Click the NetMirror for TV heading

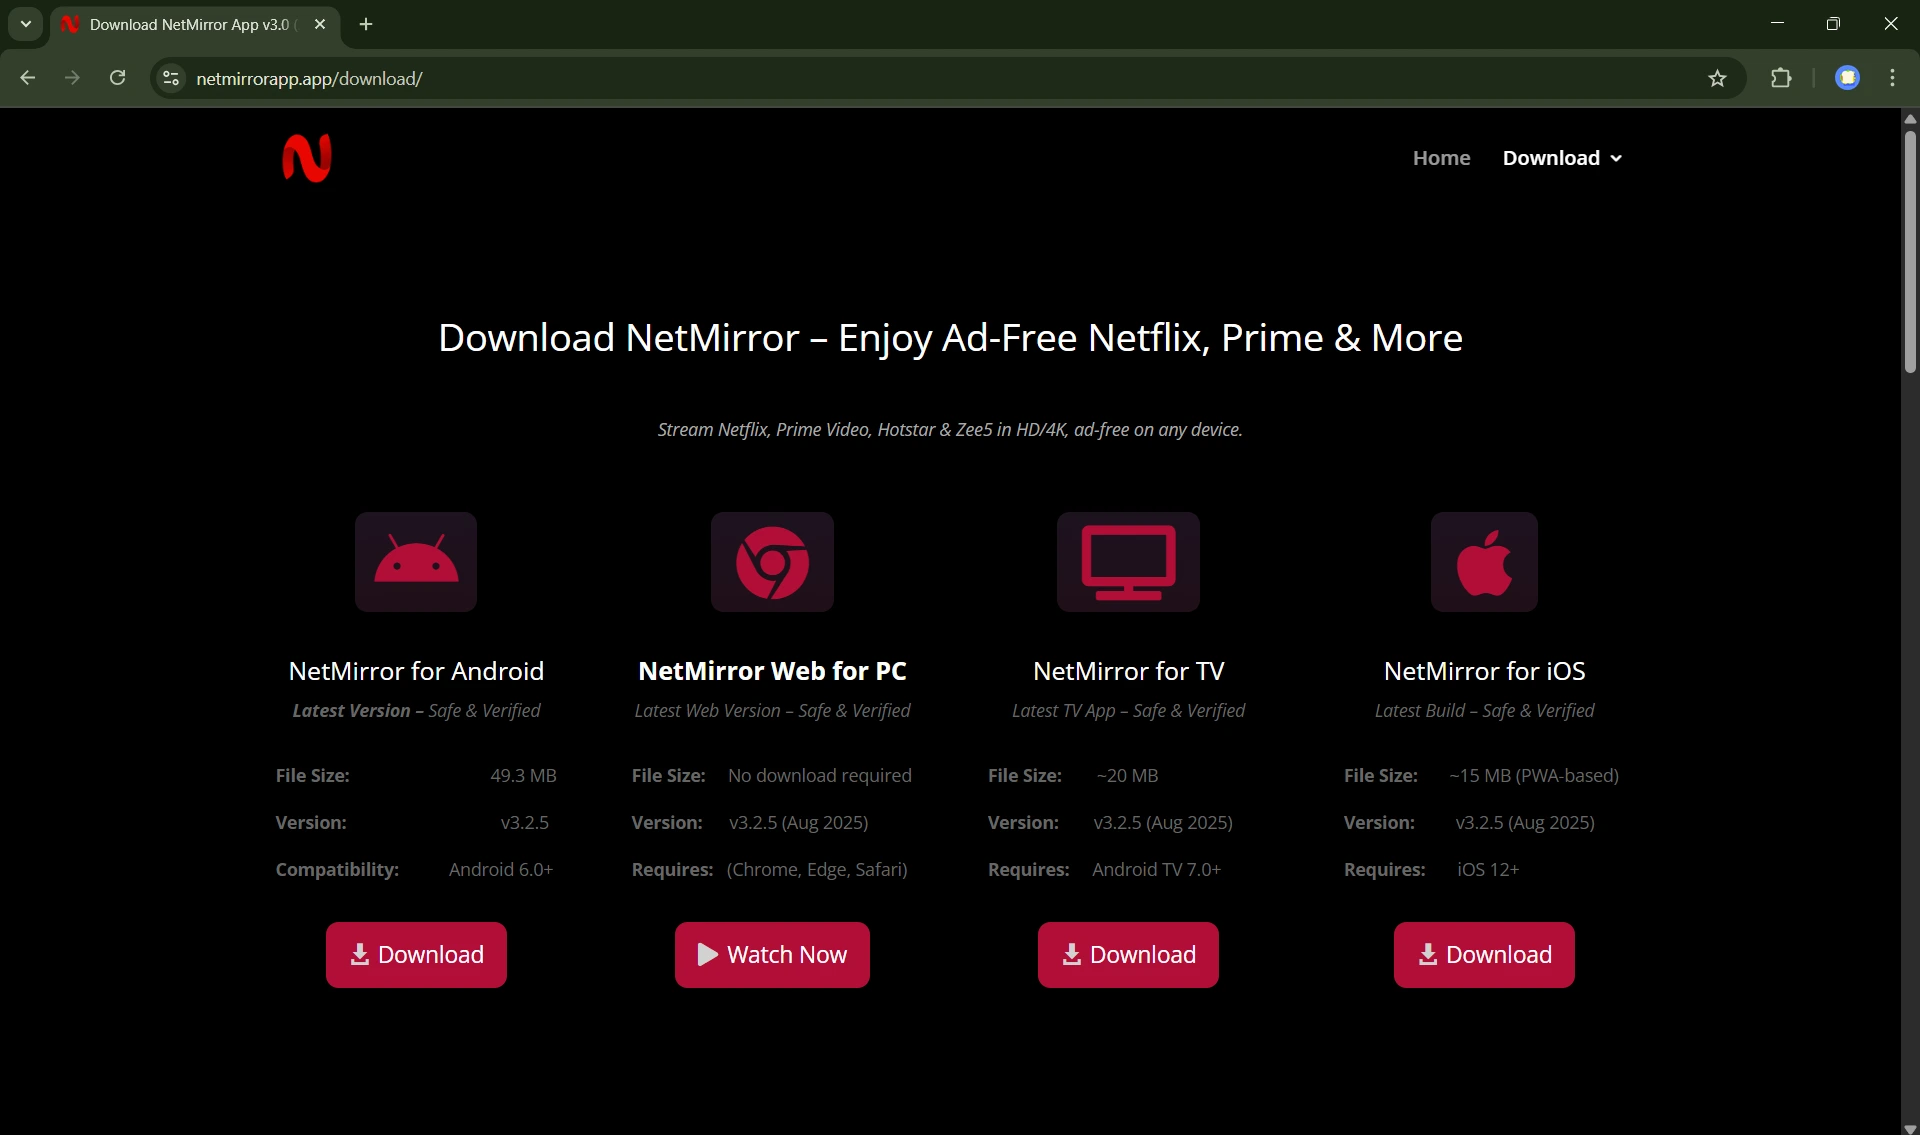[x=1128, y=671]
